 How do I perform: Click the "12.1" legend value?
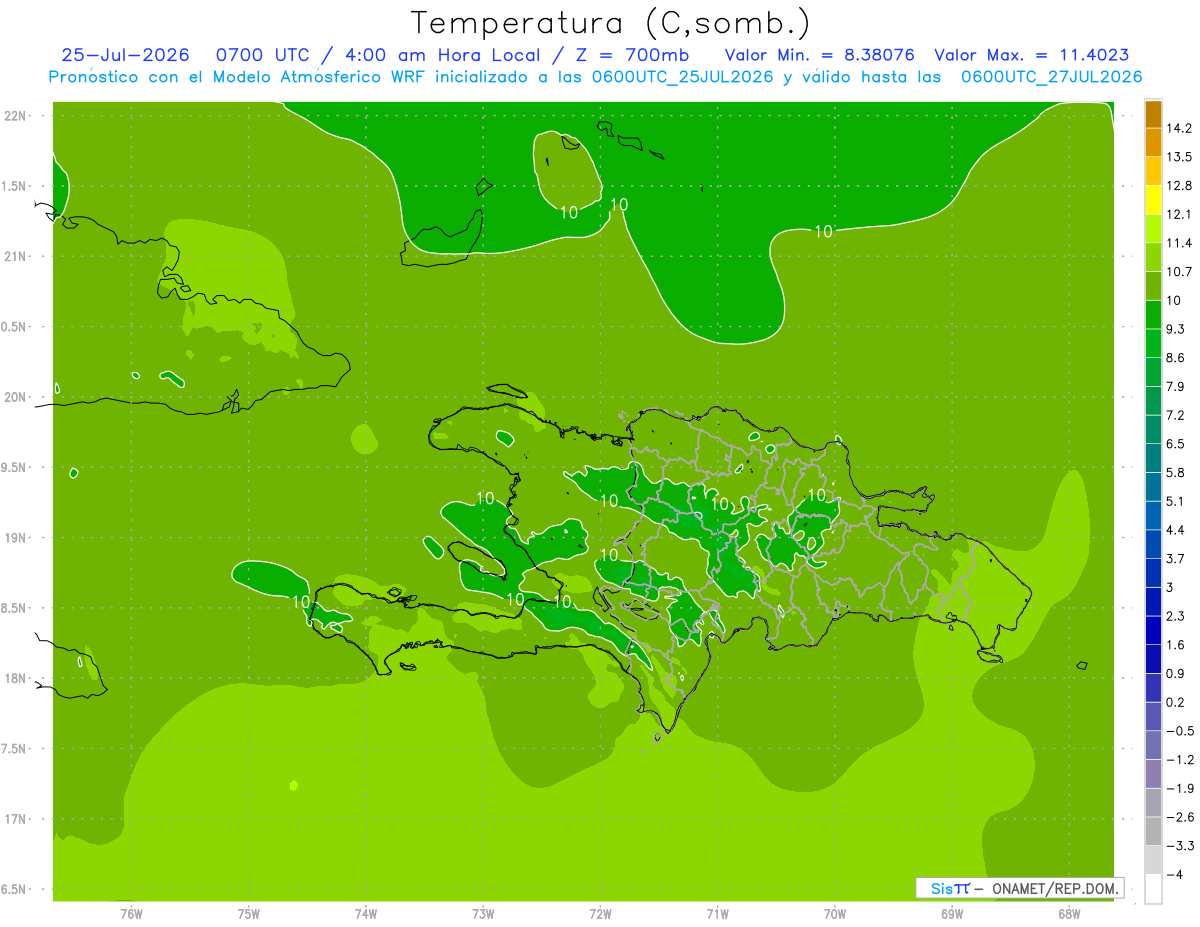1179,214
